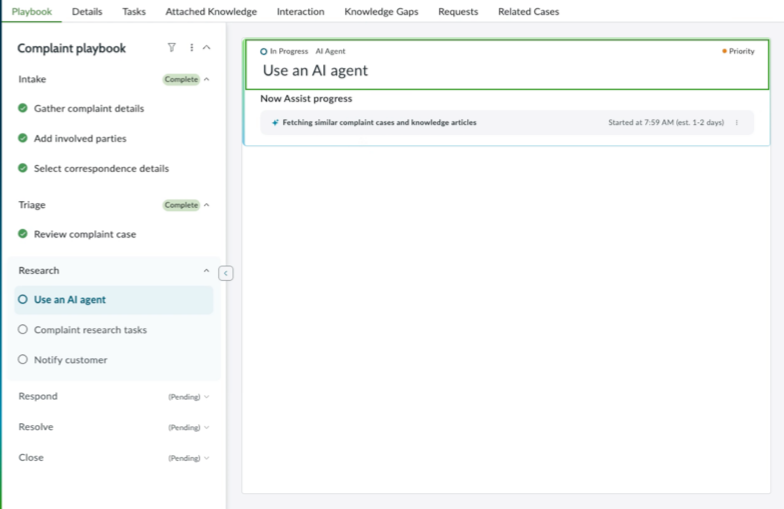The image size is (784, 509).
Task: Click the Pending label for the Close stage
Action: coord(184,458)
